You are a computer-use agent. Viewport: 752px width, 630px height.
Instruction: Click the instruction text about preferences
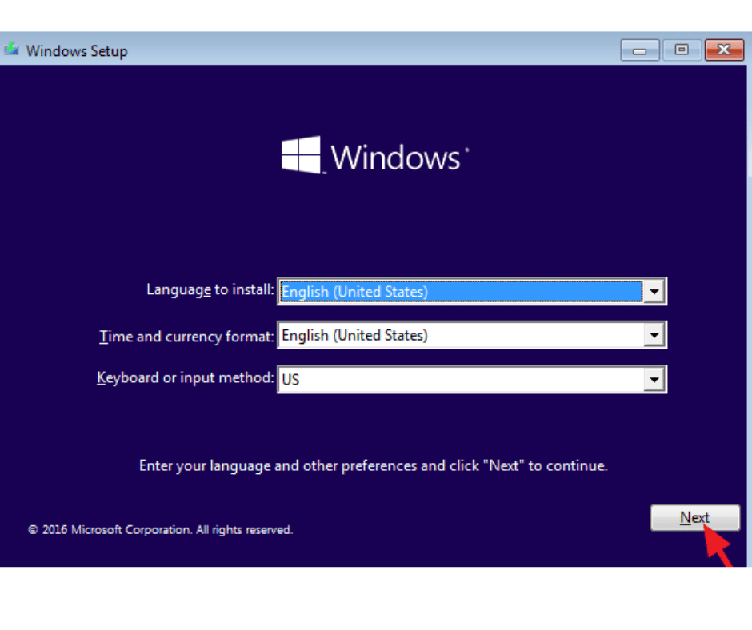[373, 466]
